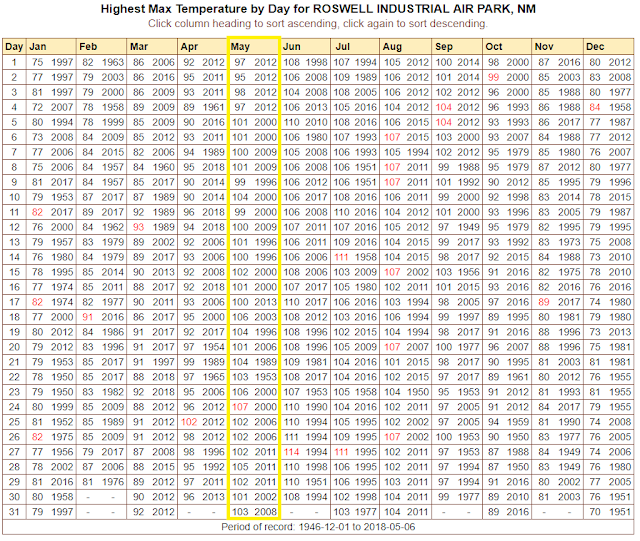The image size is (640, 541).
Task: Click the Period of record footer text
Action: 318,527
